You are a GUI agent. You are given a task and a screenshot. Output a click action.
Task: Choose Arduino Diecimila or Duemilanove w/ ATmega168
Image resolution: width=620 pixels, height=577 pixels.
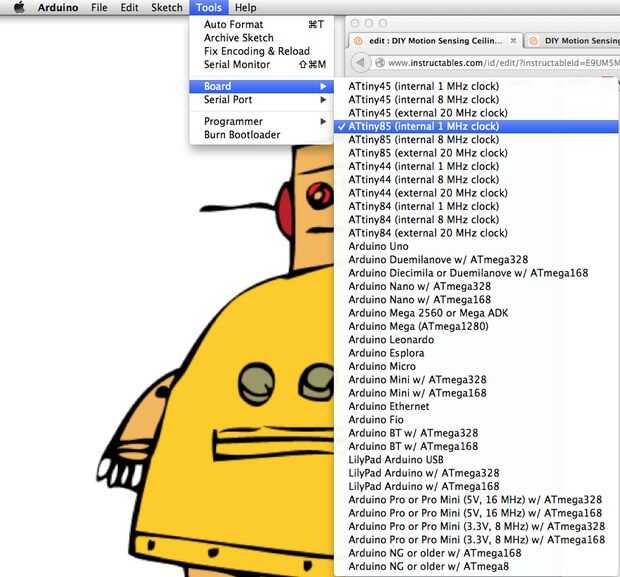pyautogui.click(x=476, y=273)
